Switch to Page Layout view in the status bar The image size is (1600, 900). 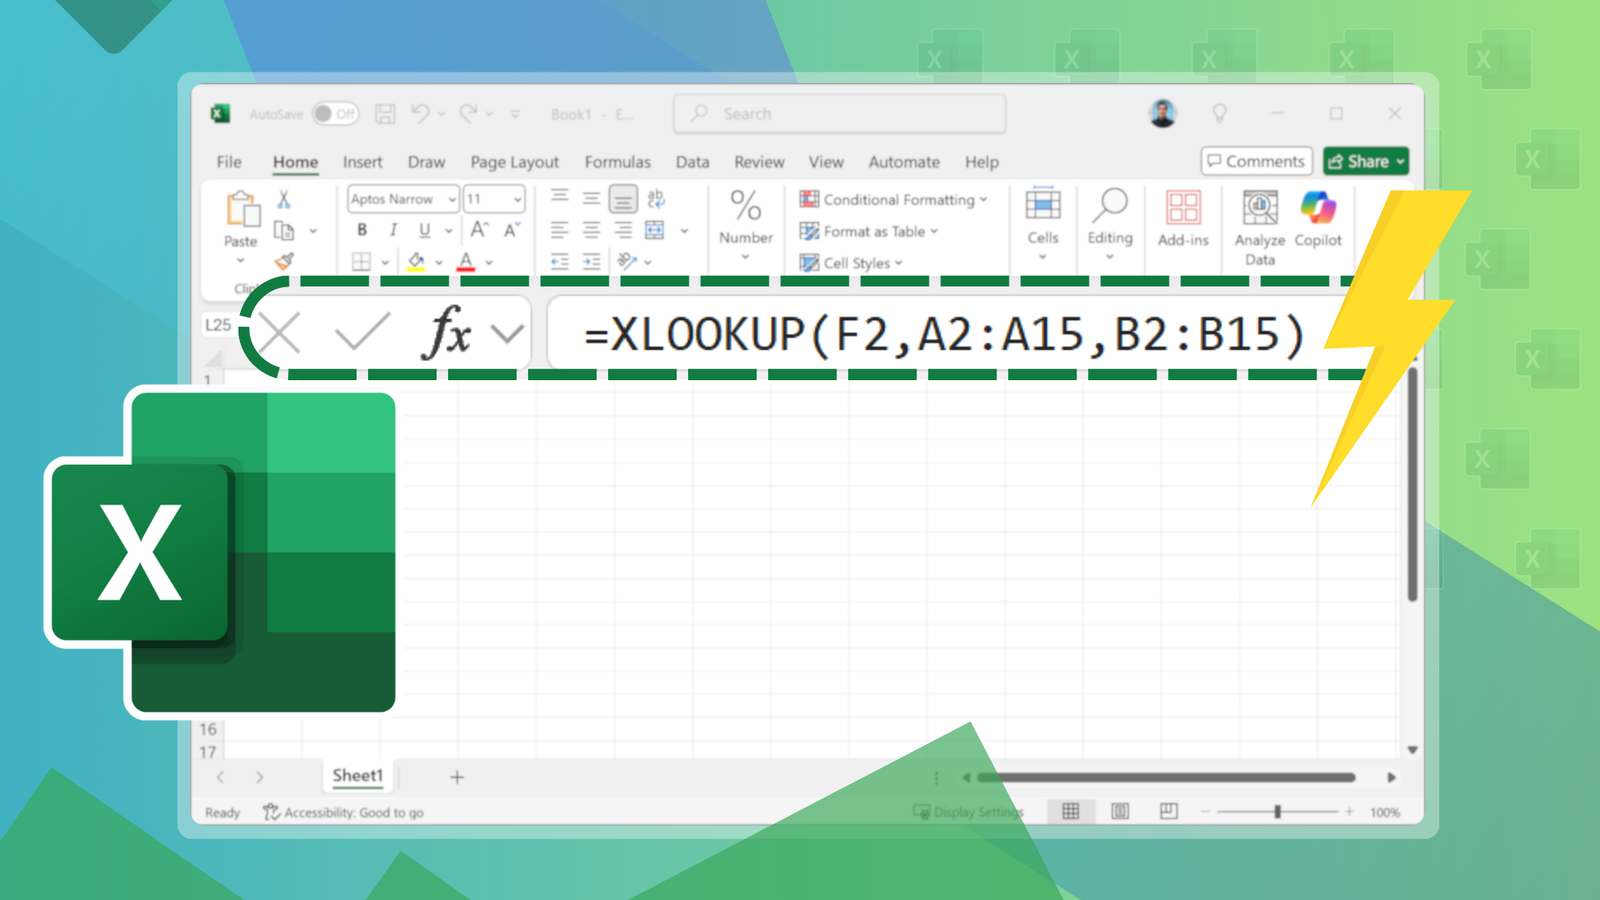1120,811
